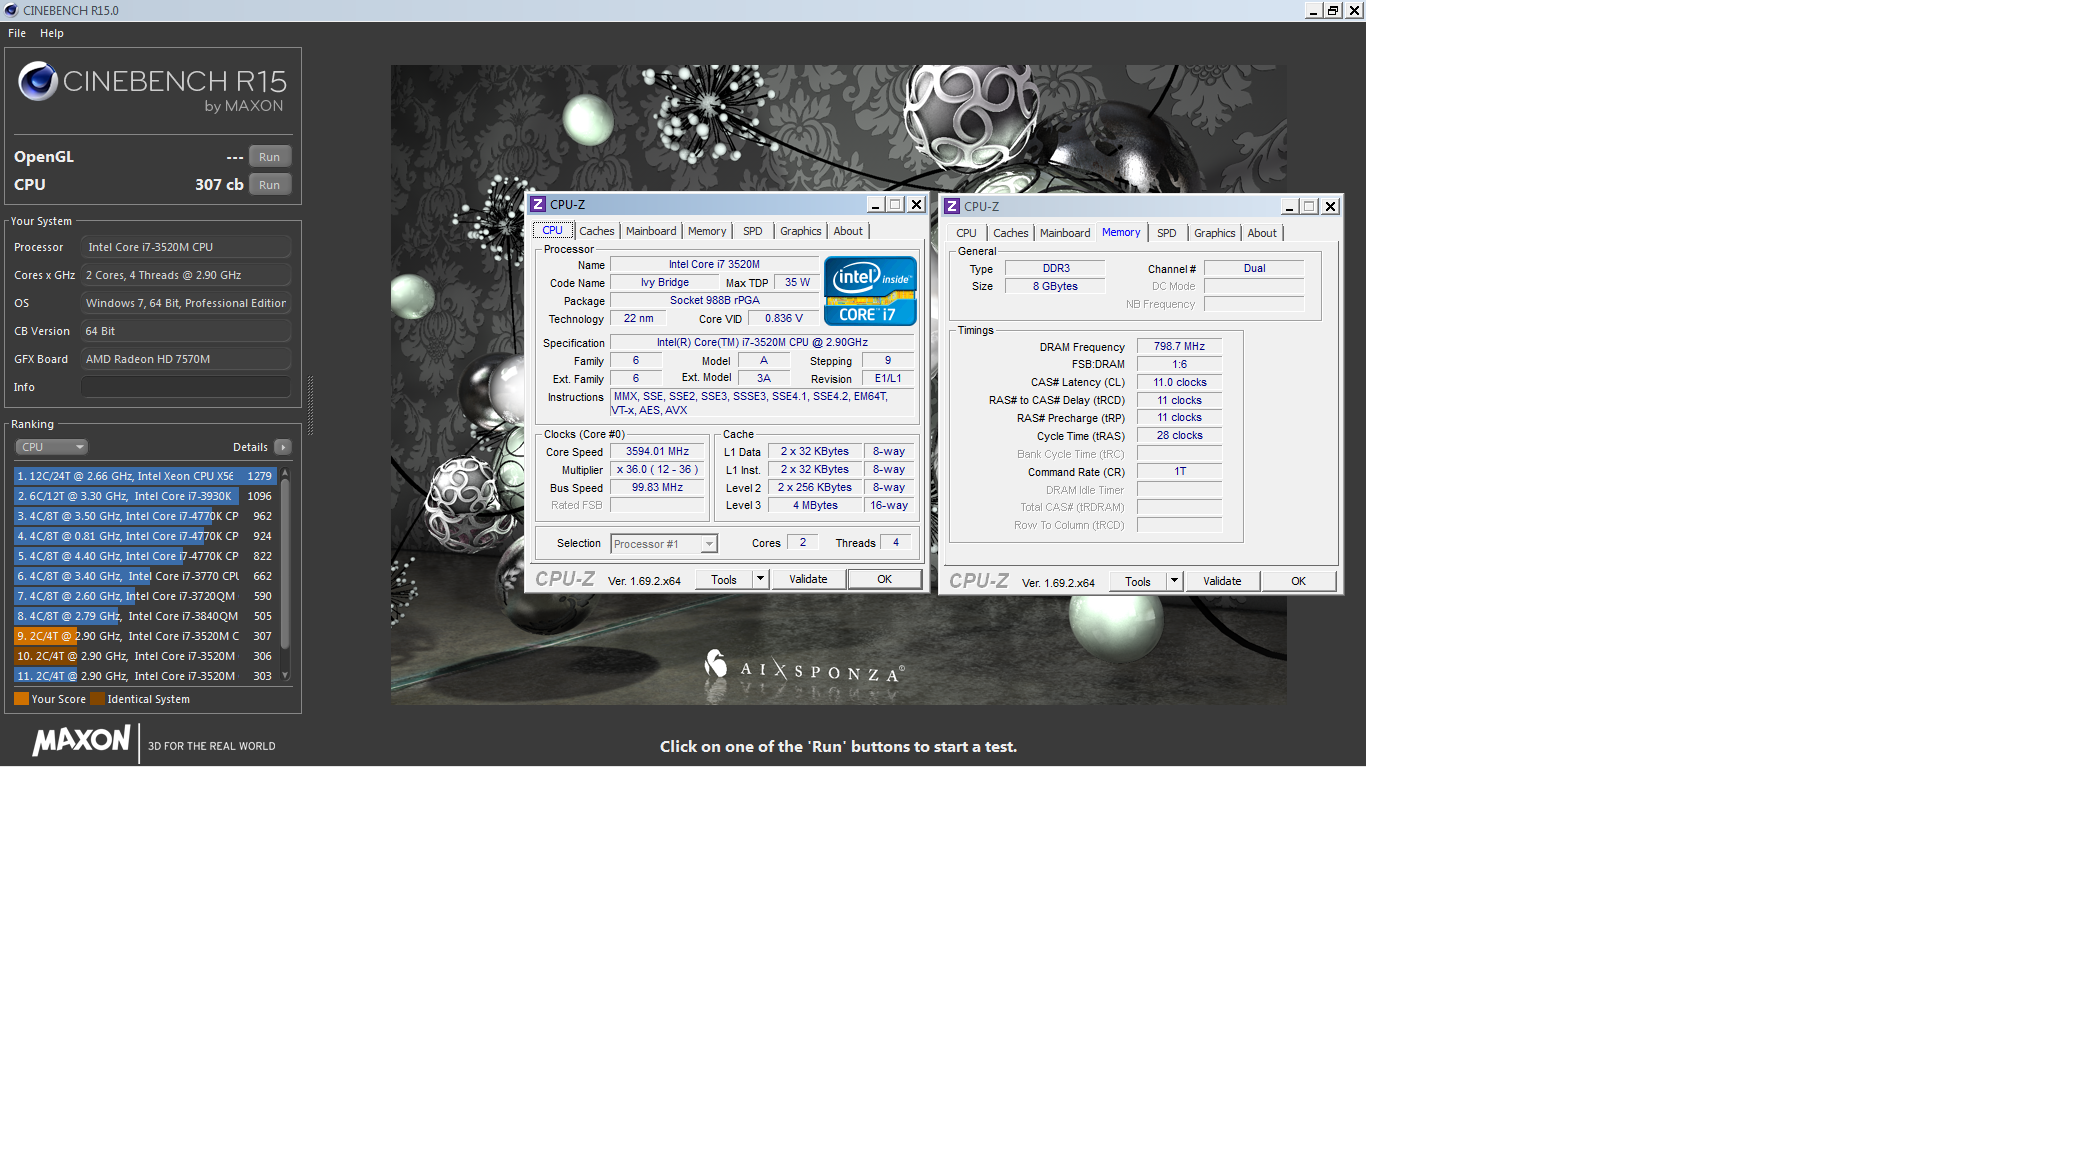
Task: Click the left CPU-Z title bar icon
Action: 538,204
